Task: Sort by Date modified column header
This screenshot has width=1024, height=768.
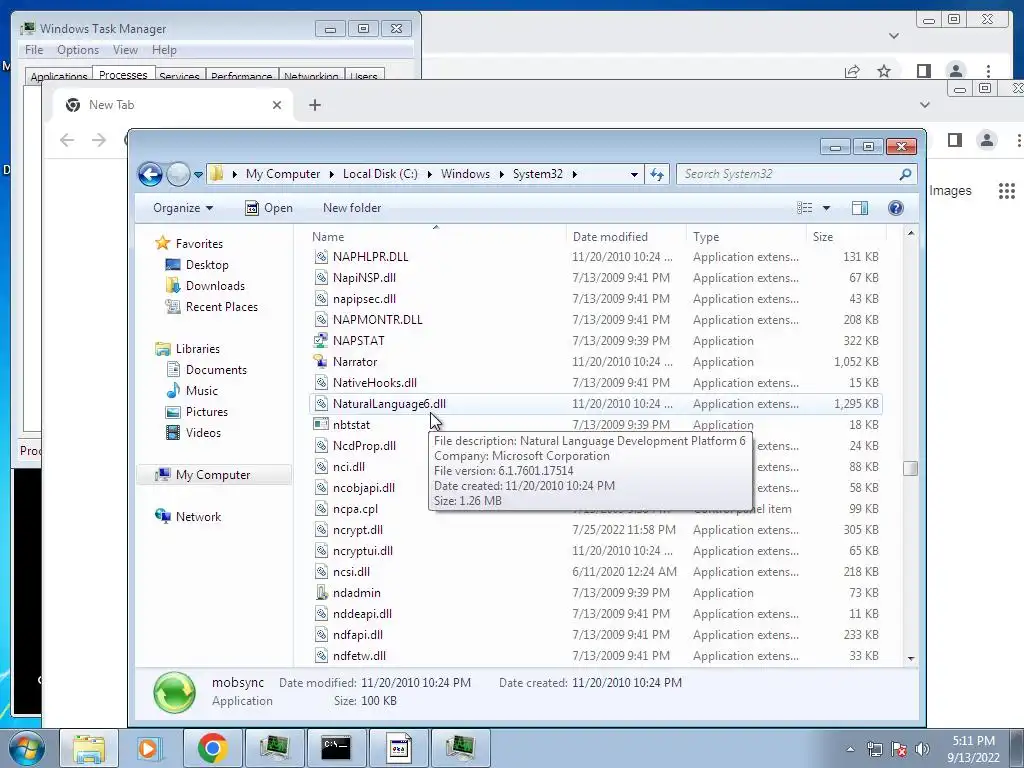Action: tap(610, 236)
